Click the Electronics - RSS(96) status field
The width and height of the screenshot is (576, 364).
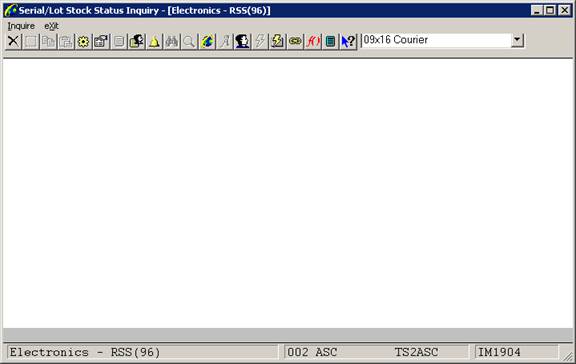[143, 352]
